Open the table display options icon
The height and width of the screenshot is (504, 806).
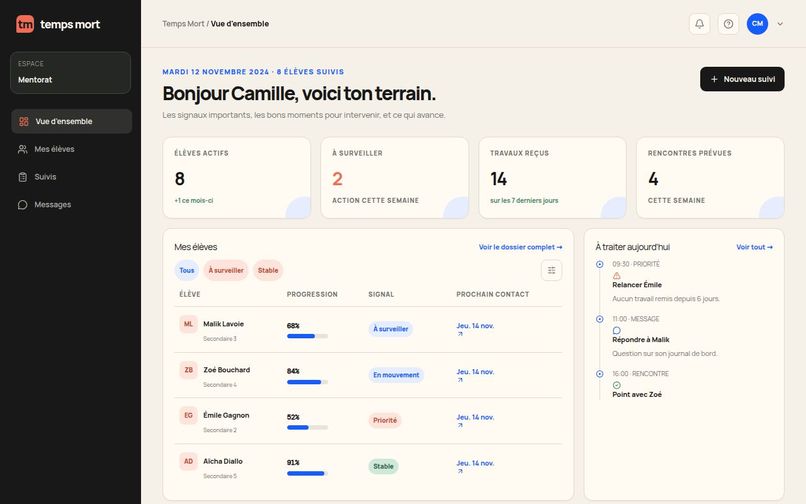click(x=551, y=271)
